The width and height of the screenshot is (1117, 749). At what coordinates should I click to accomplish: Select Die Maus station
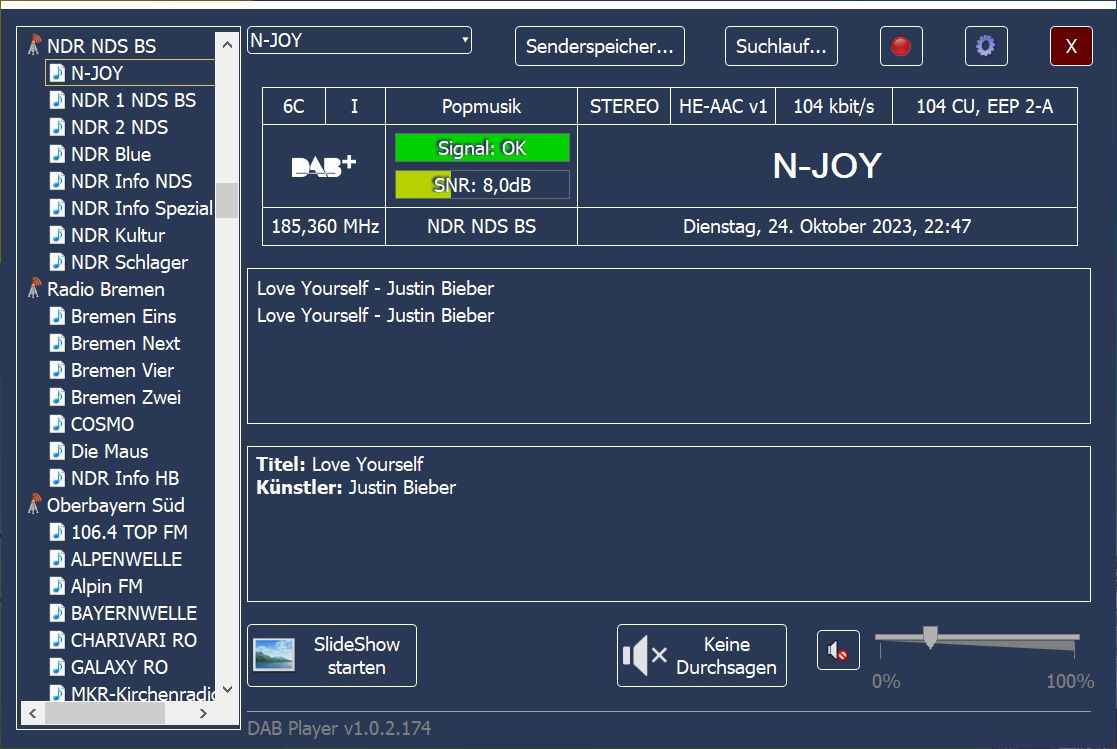pyautogui.click(x=109, y=451)
